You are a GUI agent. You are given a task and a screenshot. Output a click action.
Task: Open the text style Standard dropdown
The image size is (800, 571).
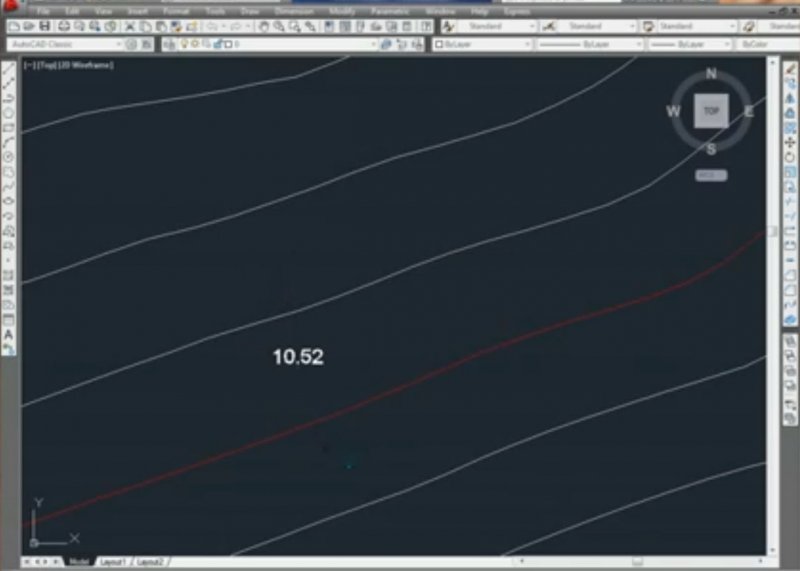pyautogui.click(x=496, y=26)
